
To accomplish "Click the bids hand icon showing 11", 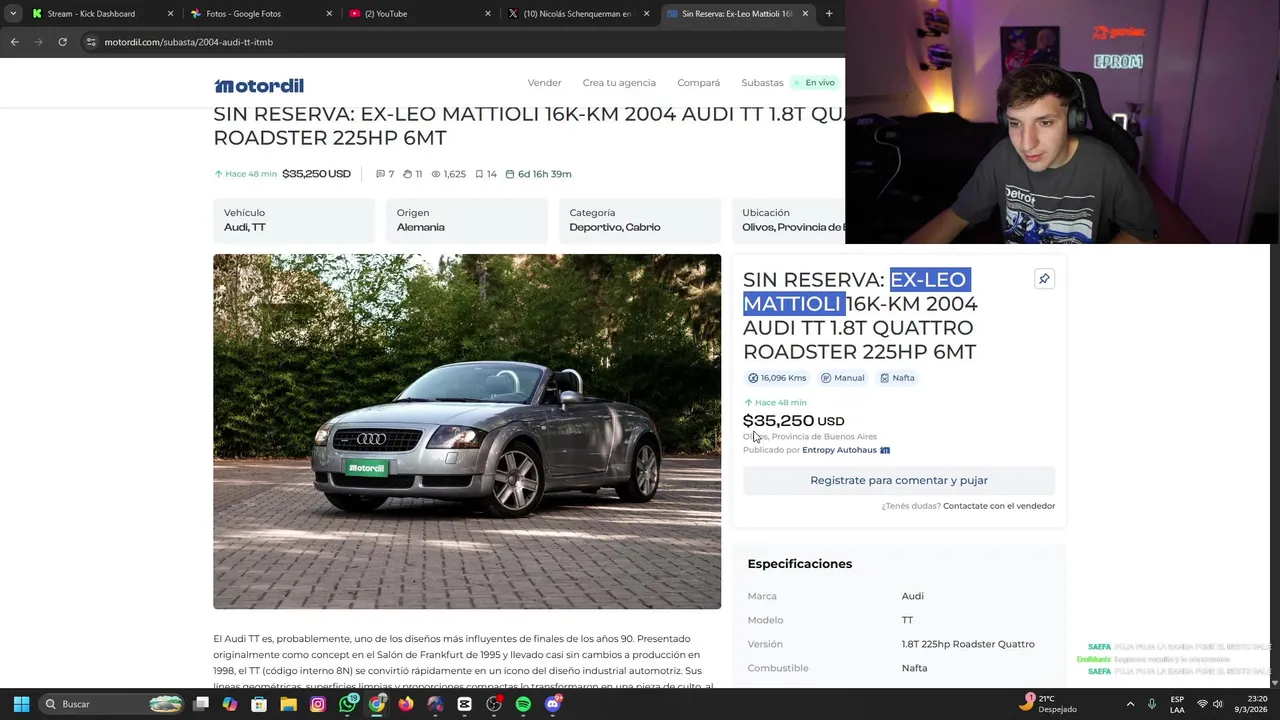I will pyautogui.click(x=407, y=174).
